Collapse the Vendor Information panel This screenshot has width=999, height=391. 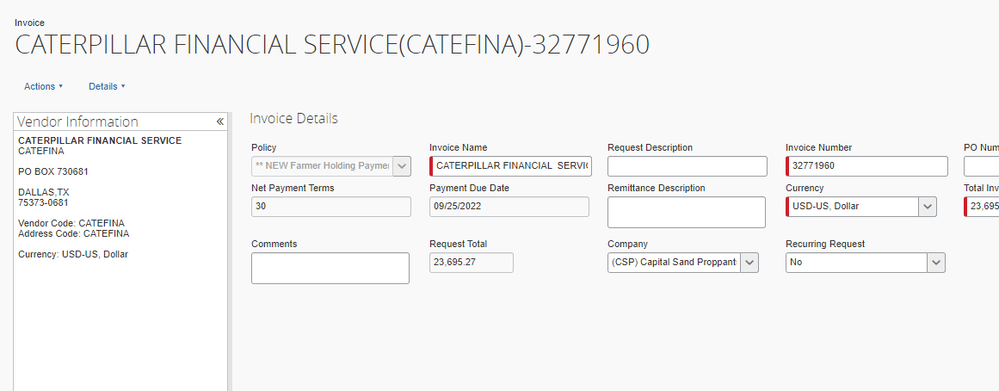pyautogui.click(x=220, y=122)
